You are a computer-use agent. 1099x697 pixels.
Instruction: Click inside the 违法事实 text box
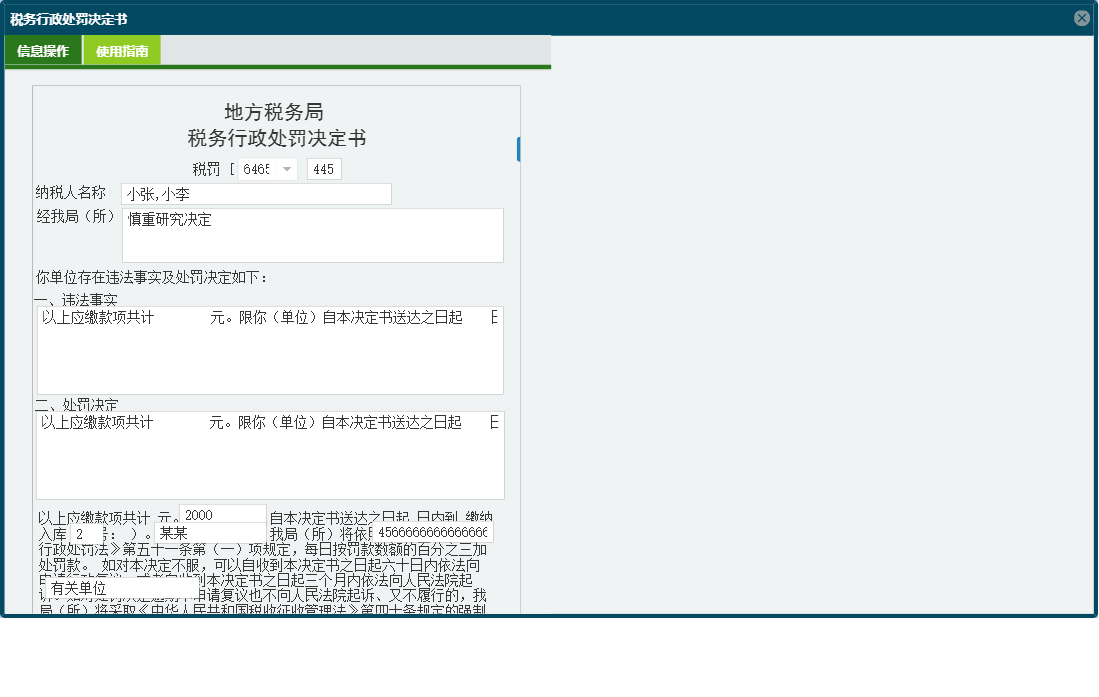coord(270,350)
